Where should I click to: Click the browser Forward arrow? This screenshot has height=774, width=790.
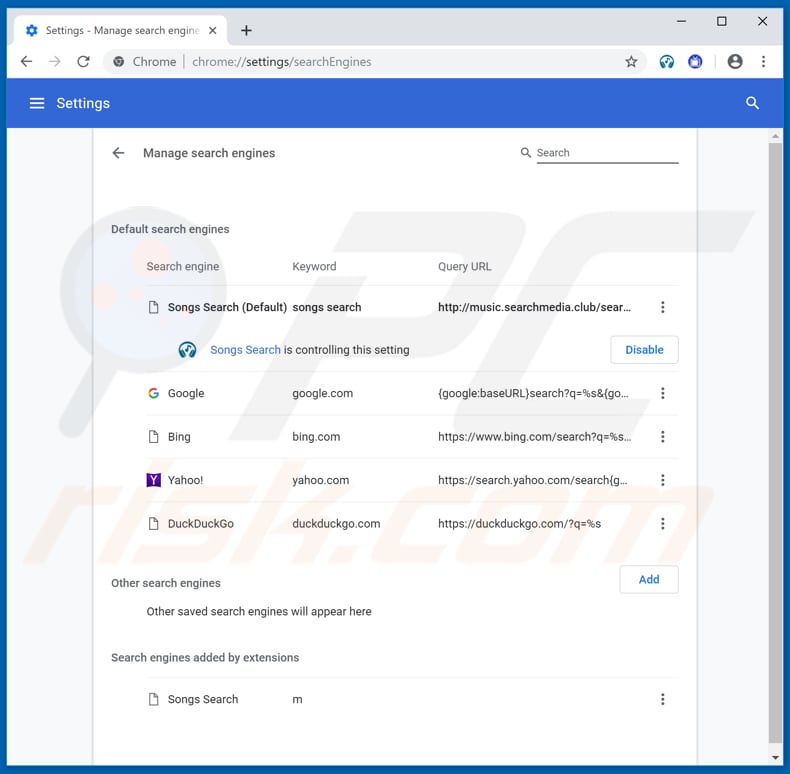pyautogui.click(x=54, y=61)
